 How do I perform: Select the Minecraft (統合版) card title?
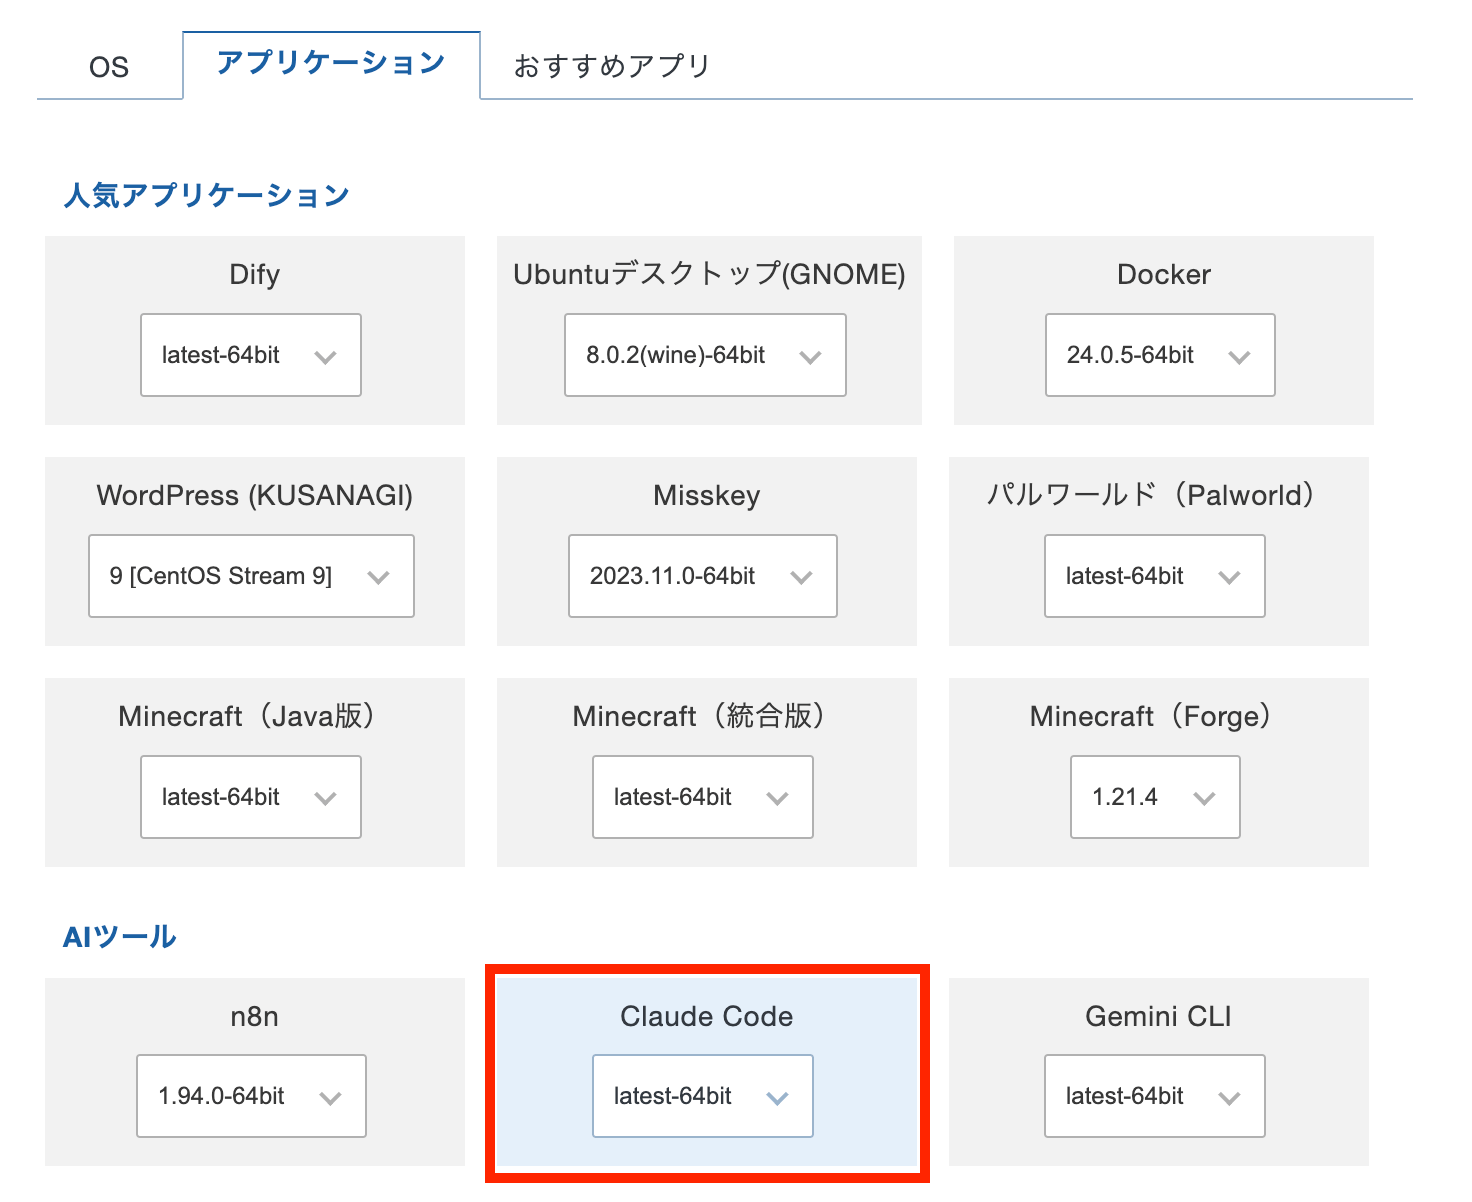tap(699, 716)
